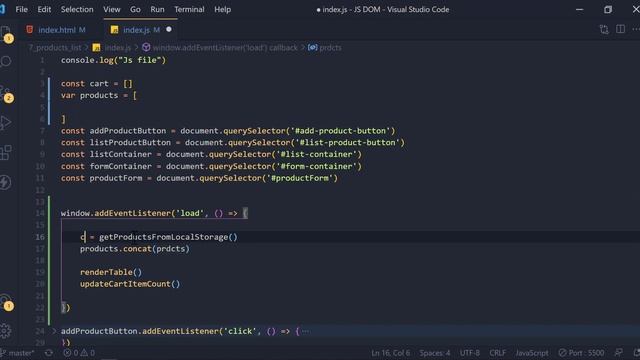
Task: Click the prdcts breadcrumb symbol
Action: pos(325,48)
